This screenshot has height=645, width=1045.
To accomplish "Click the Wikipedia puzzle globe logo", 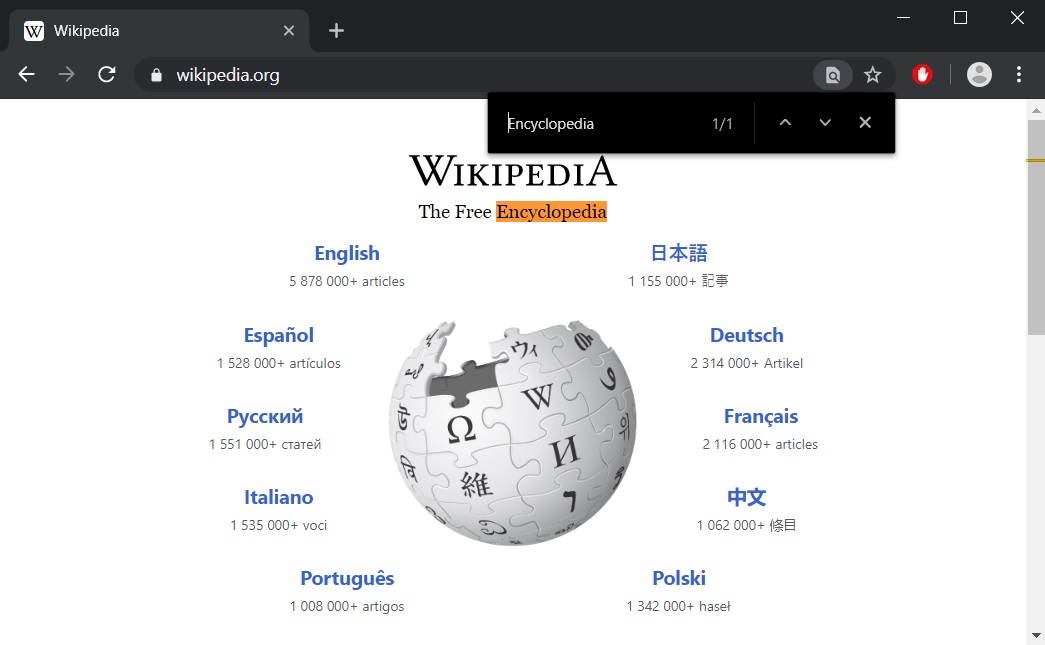I will click(513, 433).
